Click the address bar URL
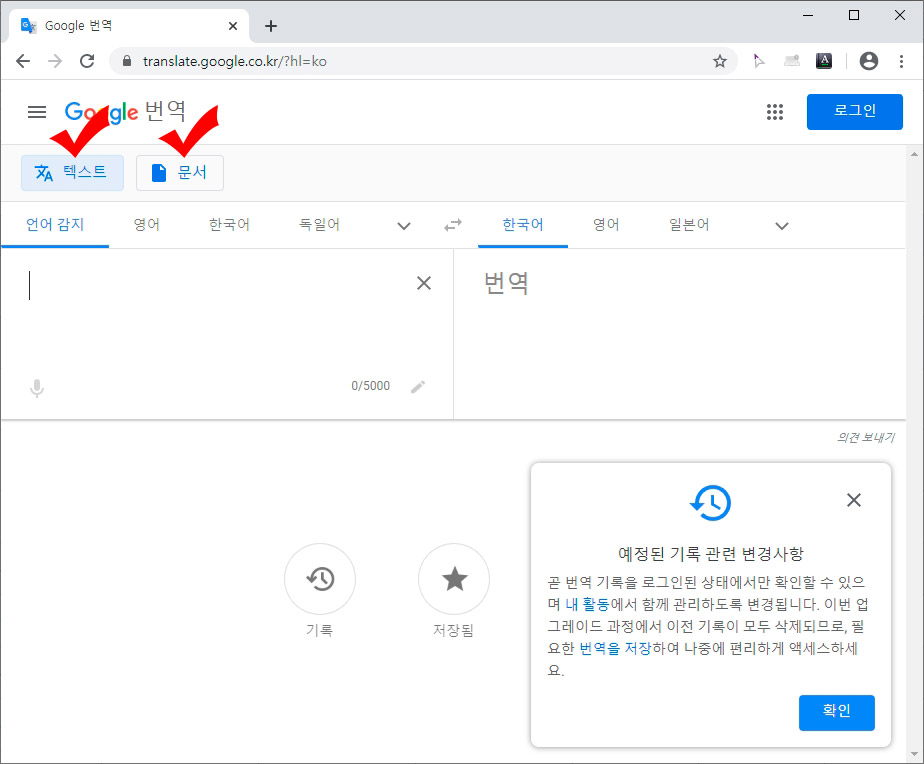 click(235, 61)
